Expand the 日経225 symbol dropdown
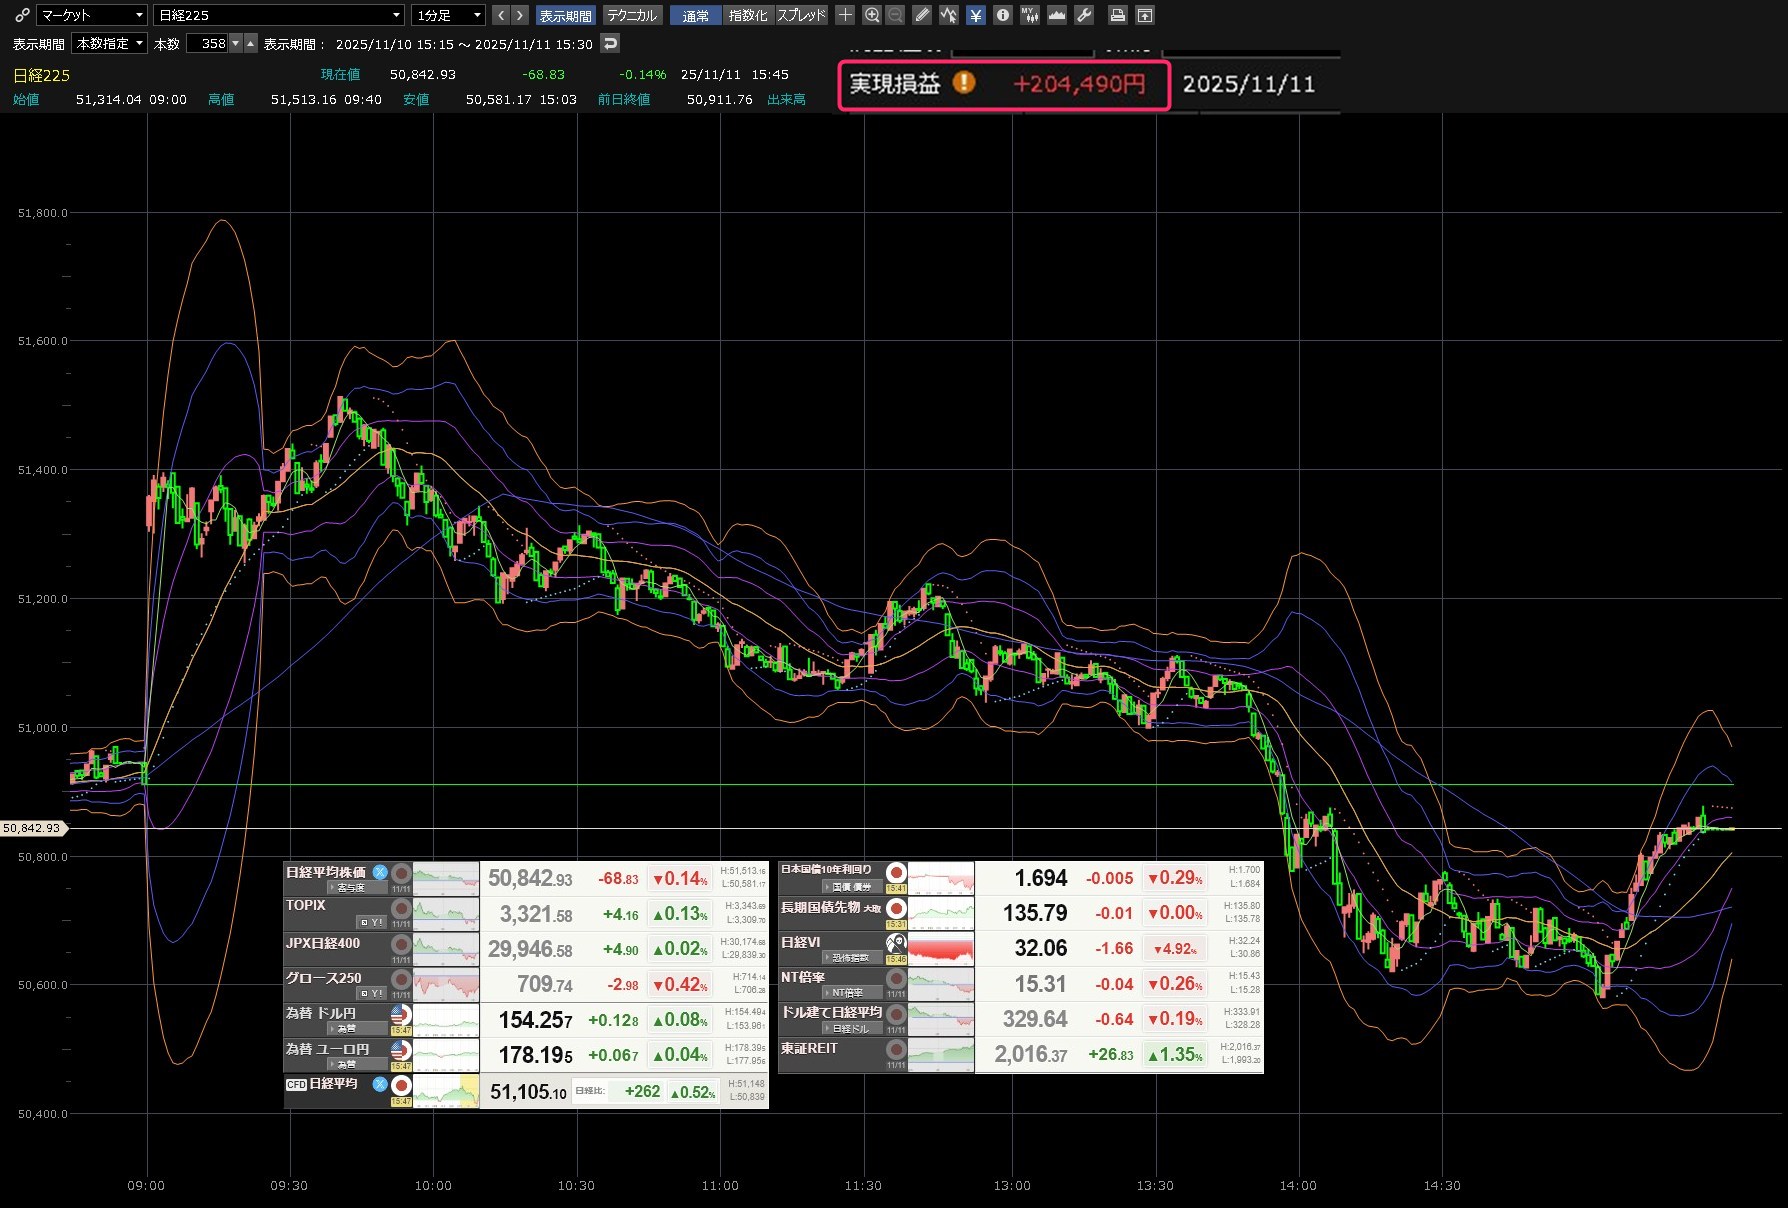1788x1208 pixels. pyautogui.click(x=279, y=15)
